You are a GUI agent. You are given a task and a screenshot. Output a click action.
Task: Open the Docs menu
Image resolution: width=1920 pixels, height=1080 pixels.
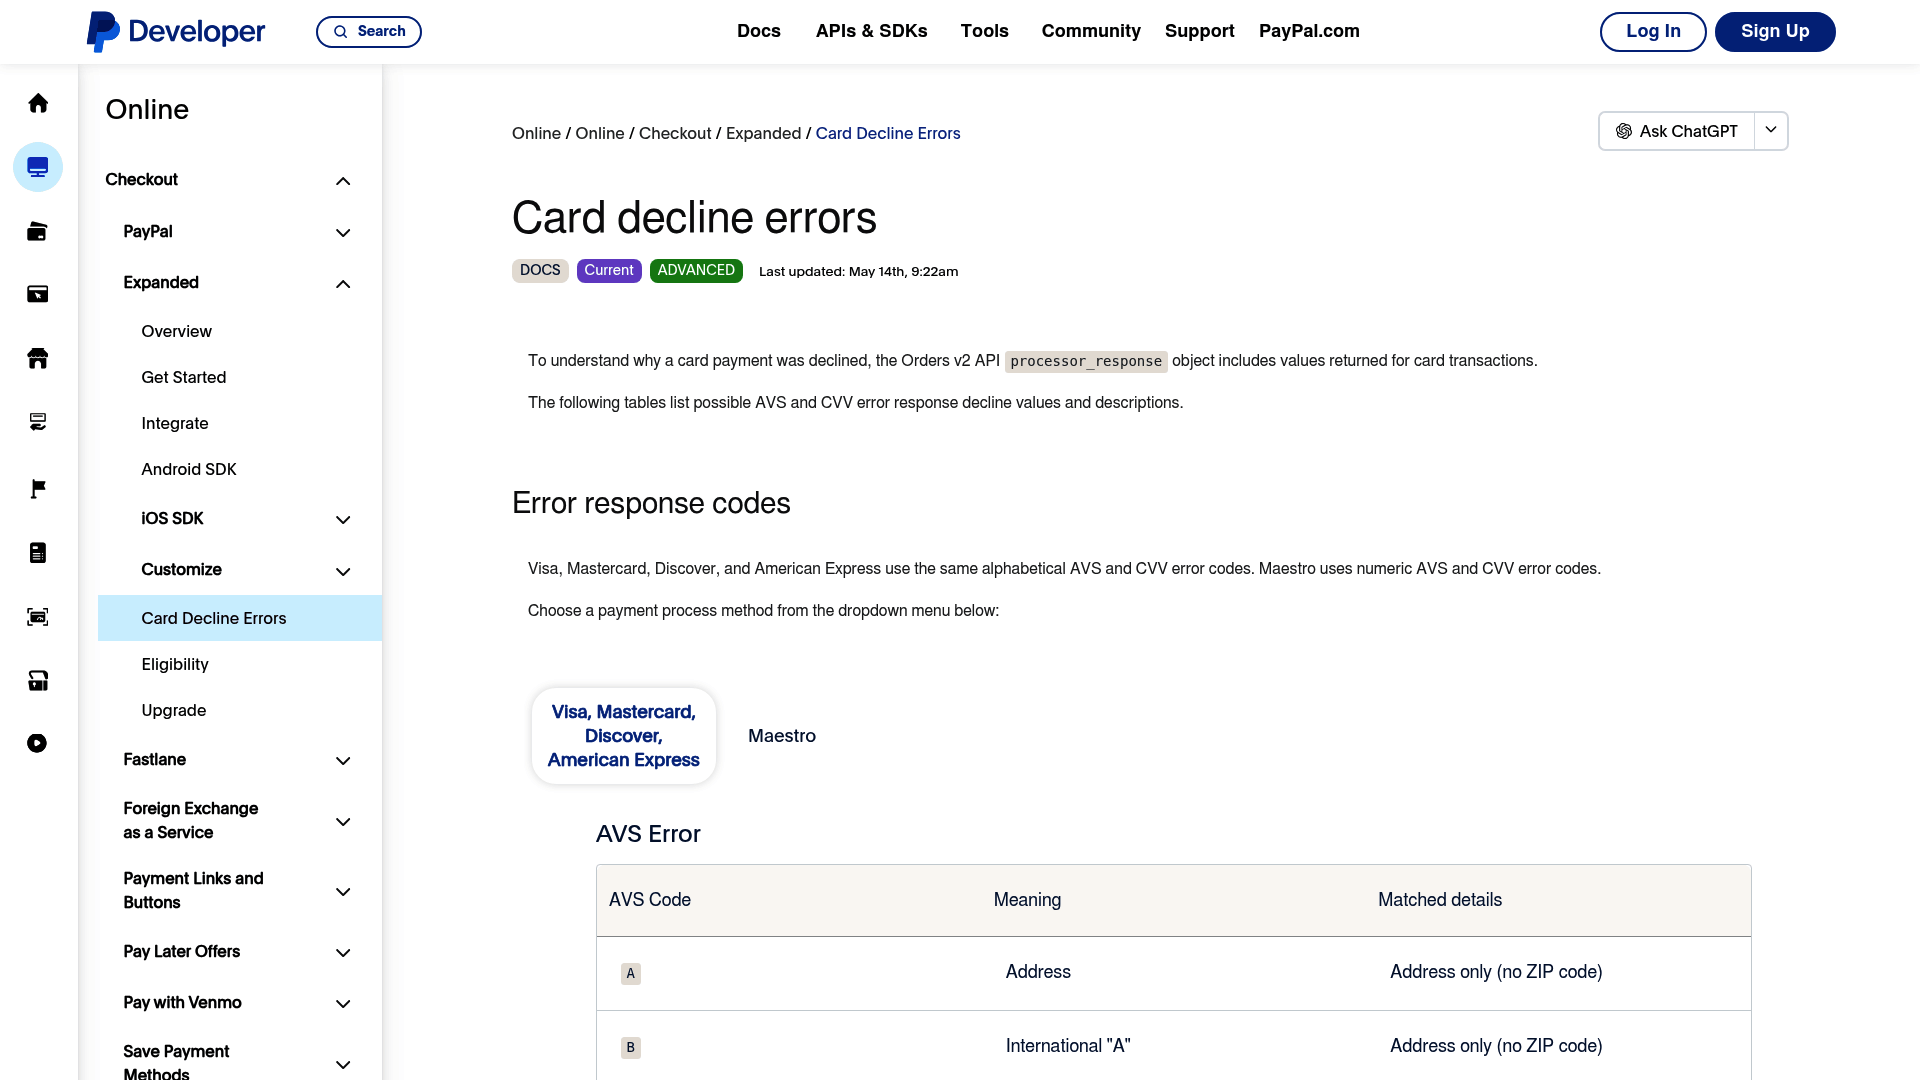[x=759, y=31]
